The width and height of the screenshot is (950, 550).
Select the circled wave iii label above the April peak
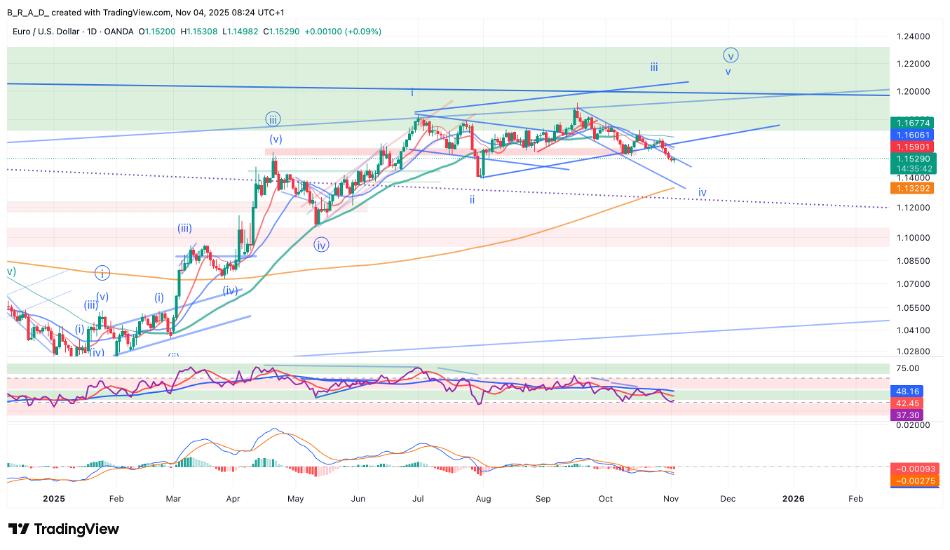click(273, 118)
